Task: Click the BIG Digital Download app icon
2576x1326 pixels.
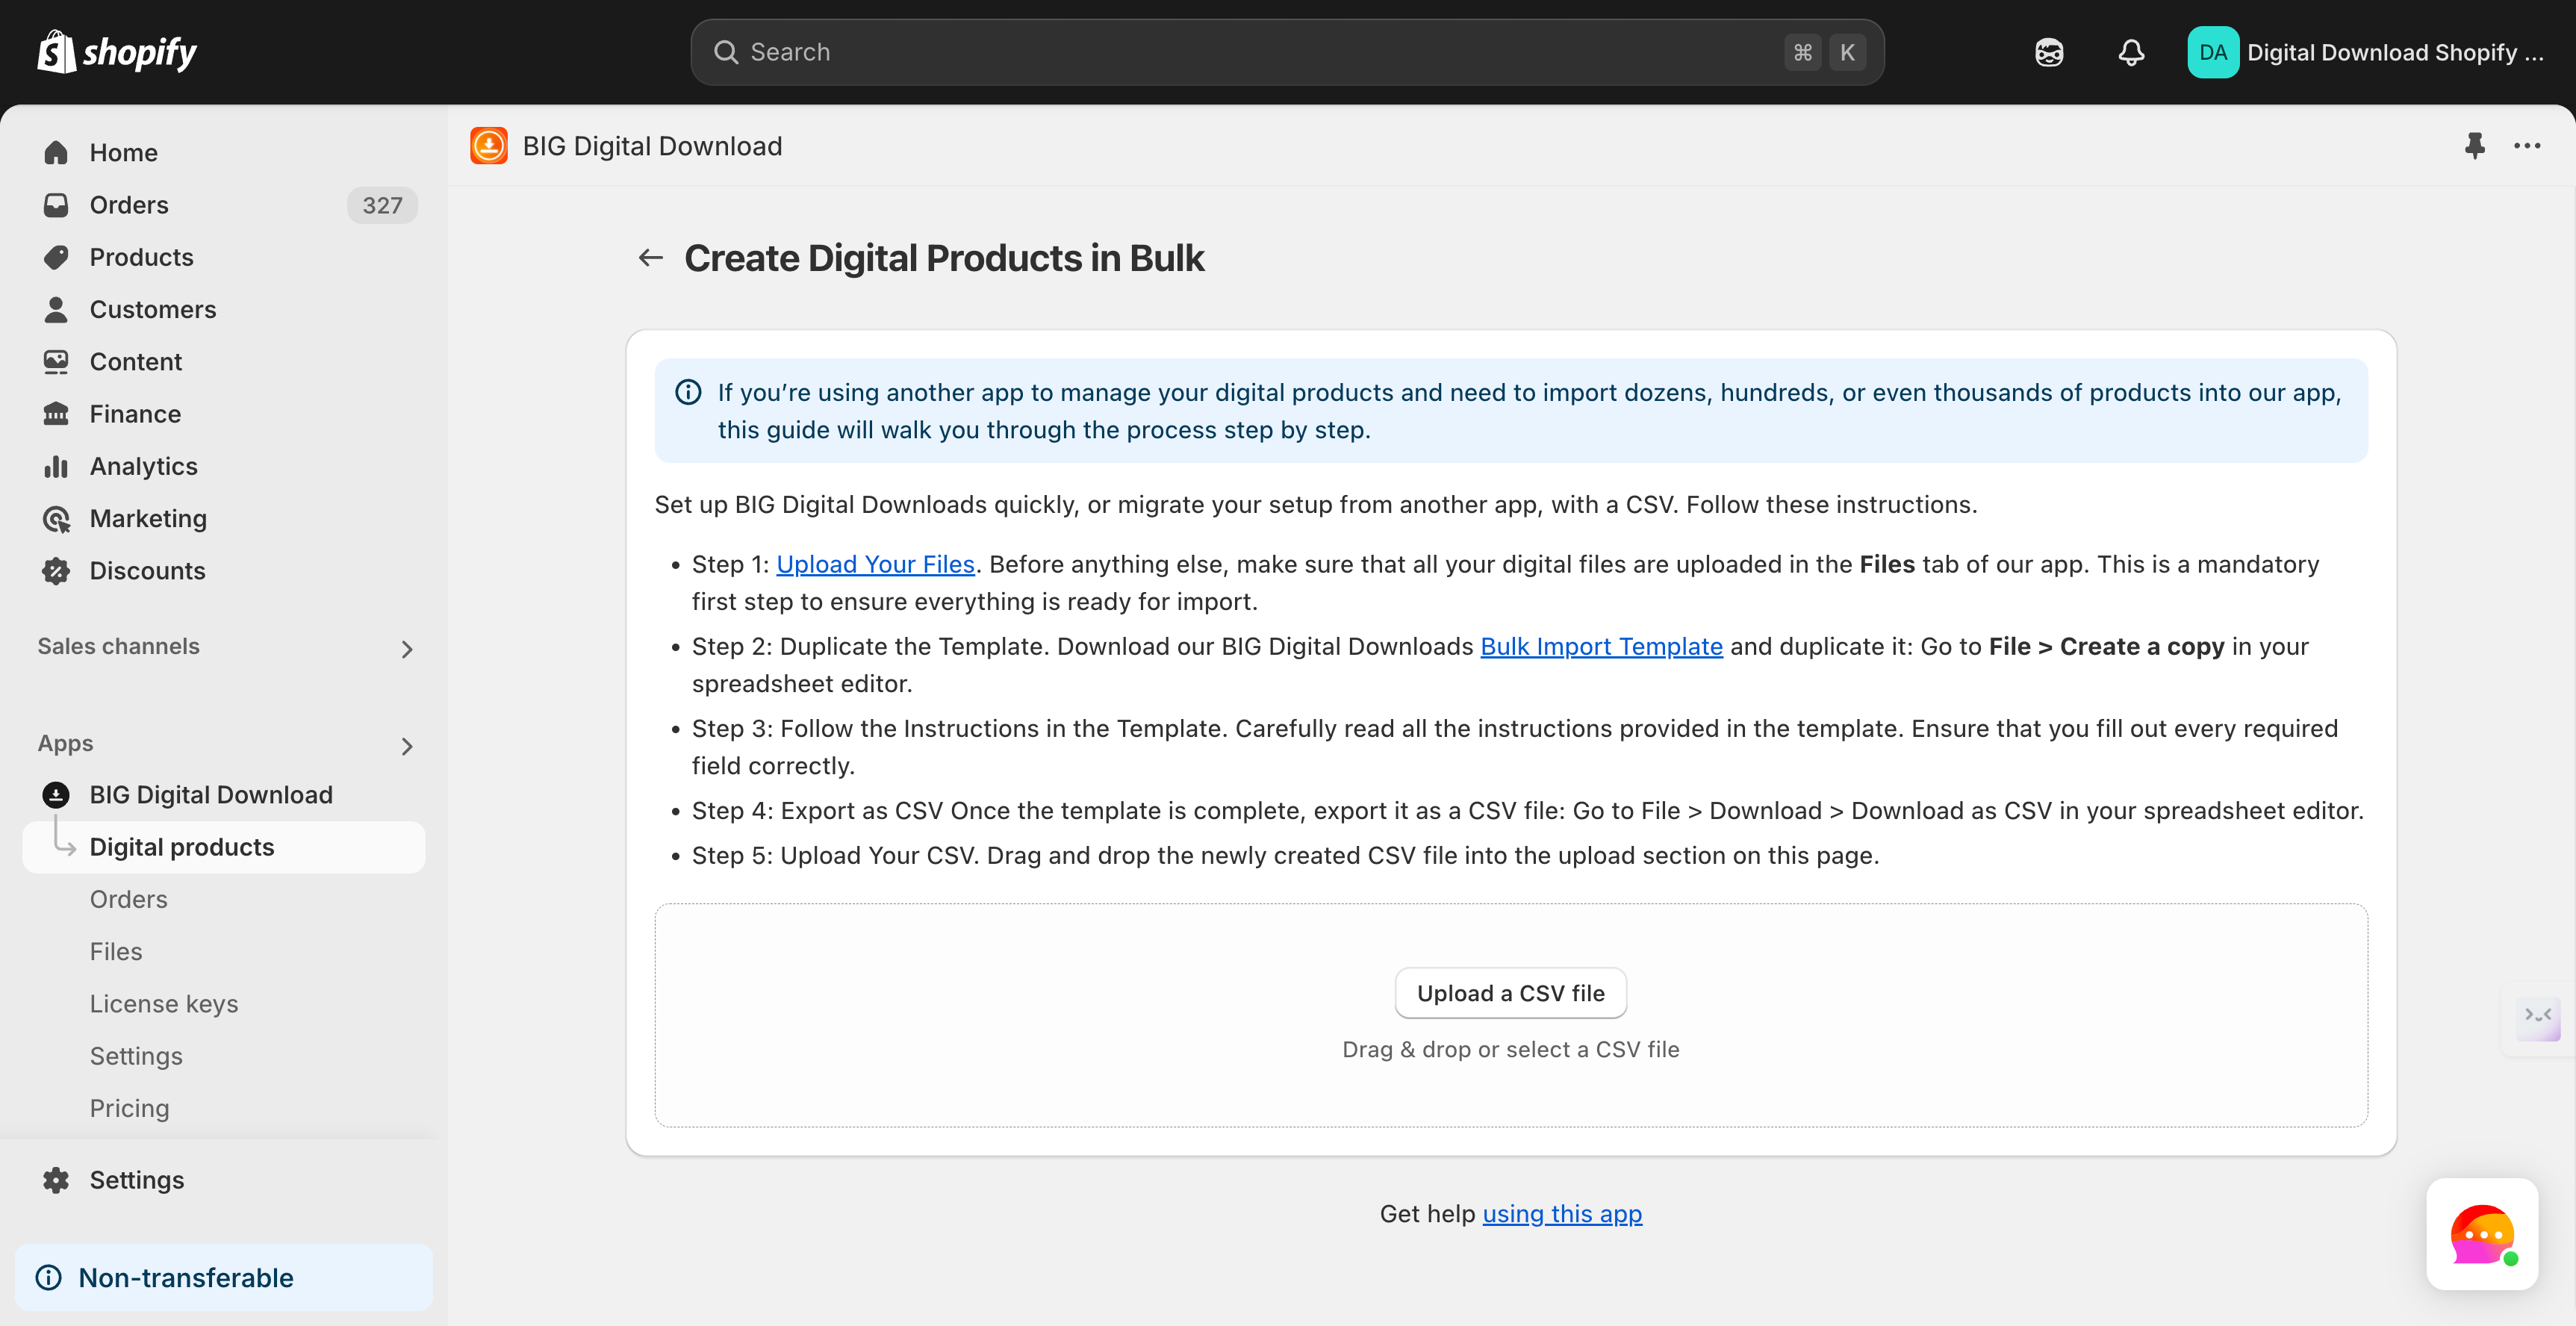Action: [x=489, y=146]
